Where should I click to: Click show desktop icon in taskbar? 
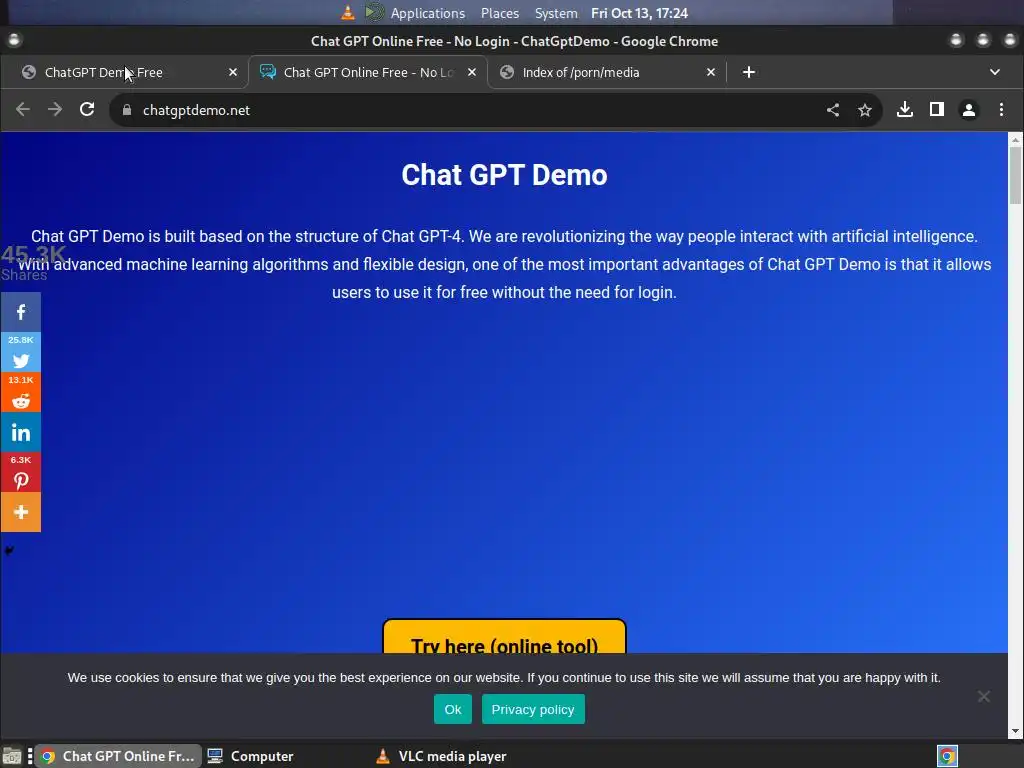tap(12, 756)
